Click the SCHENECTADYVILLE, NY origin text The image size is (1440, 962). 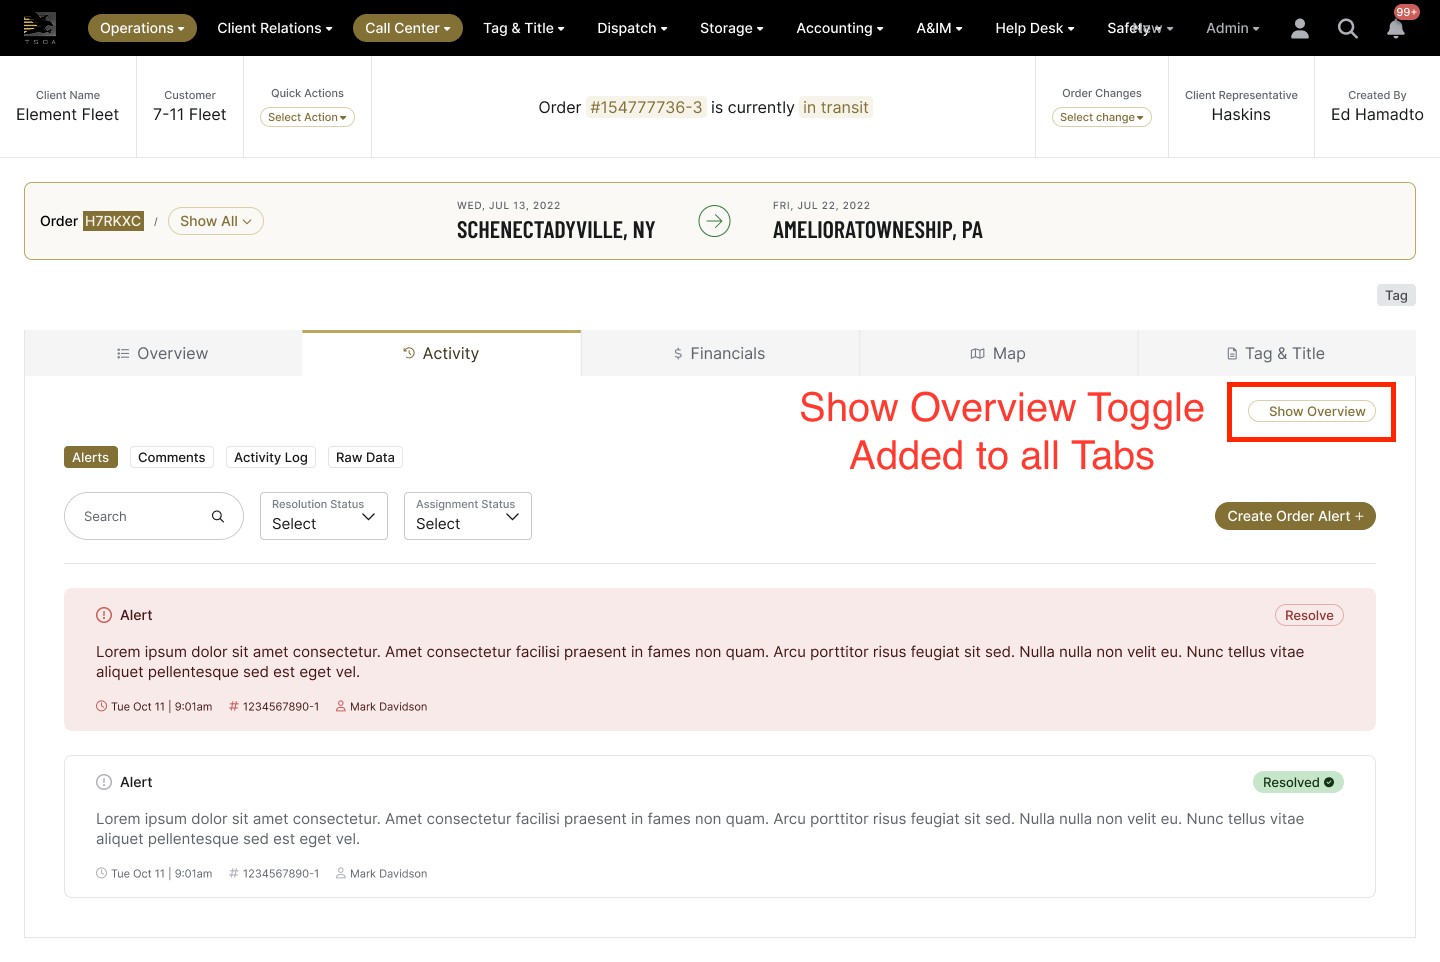point(556,230)
